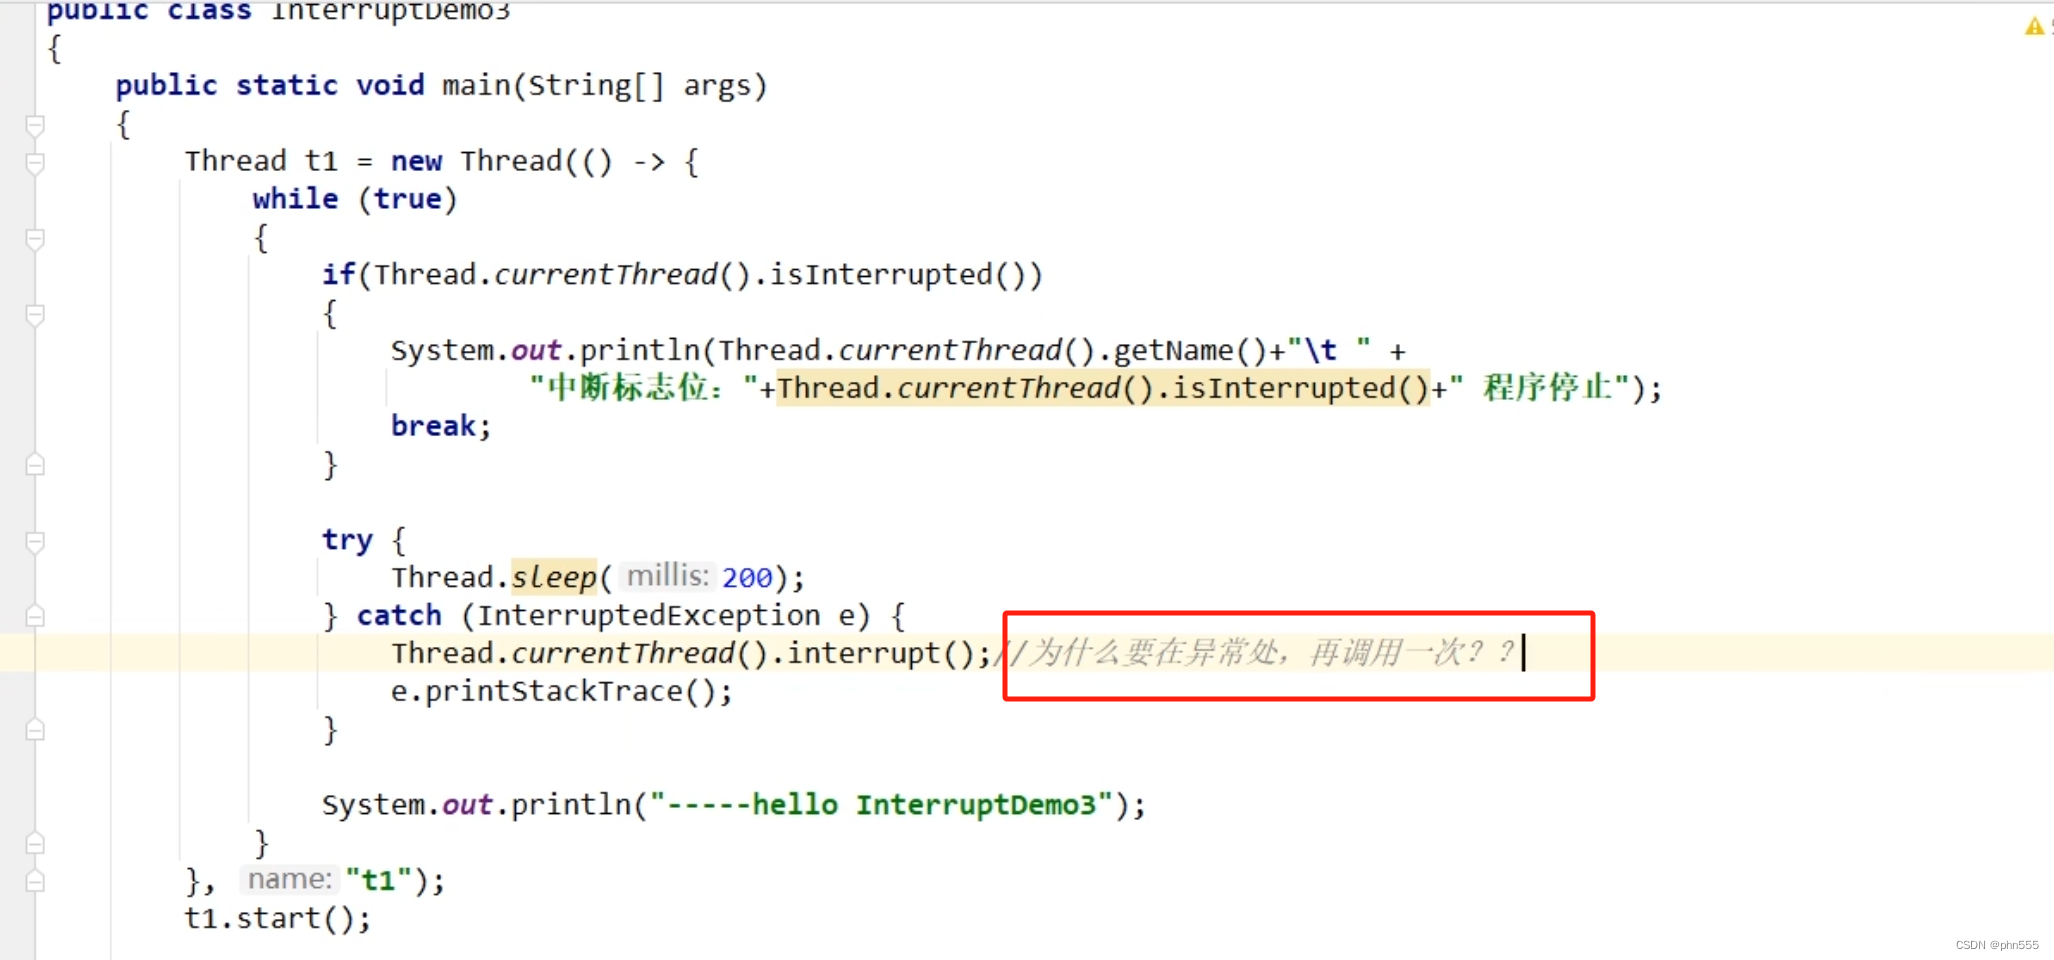Screen dimensions: 2054x960
Task: Click the 'break;' statement
Action: pyautogui.click(x=441, y=426)
